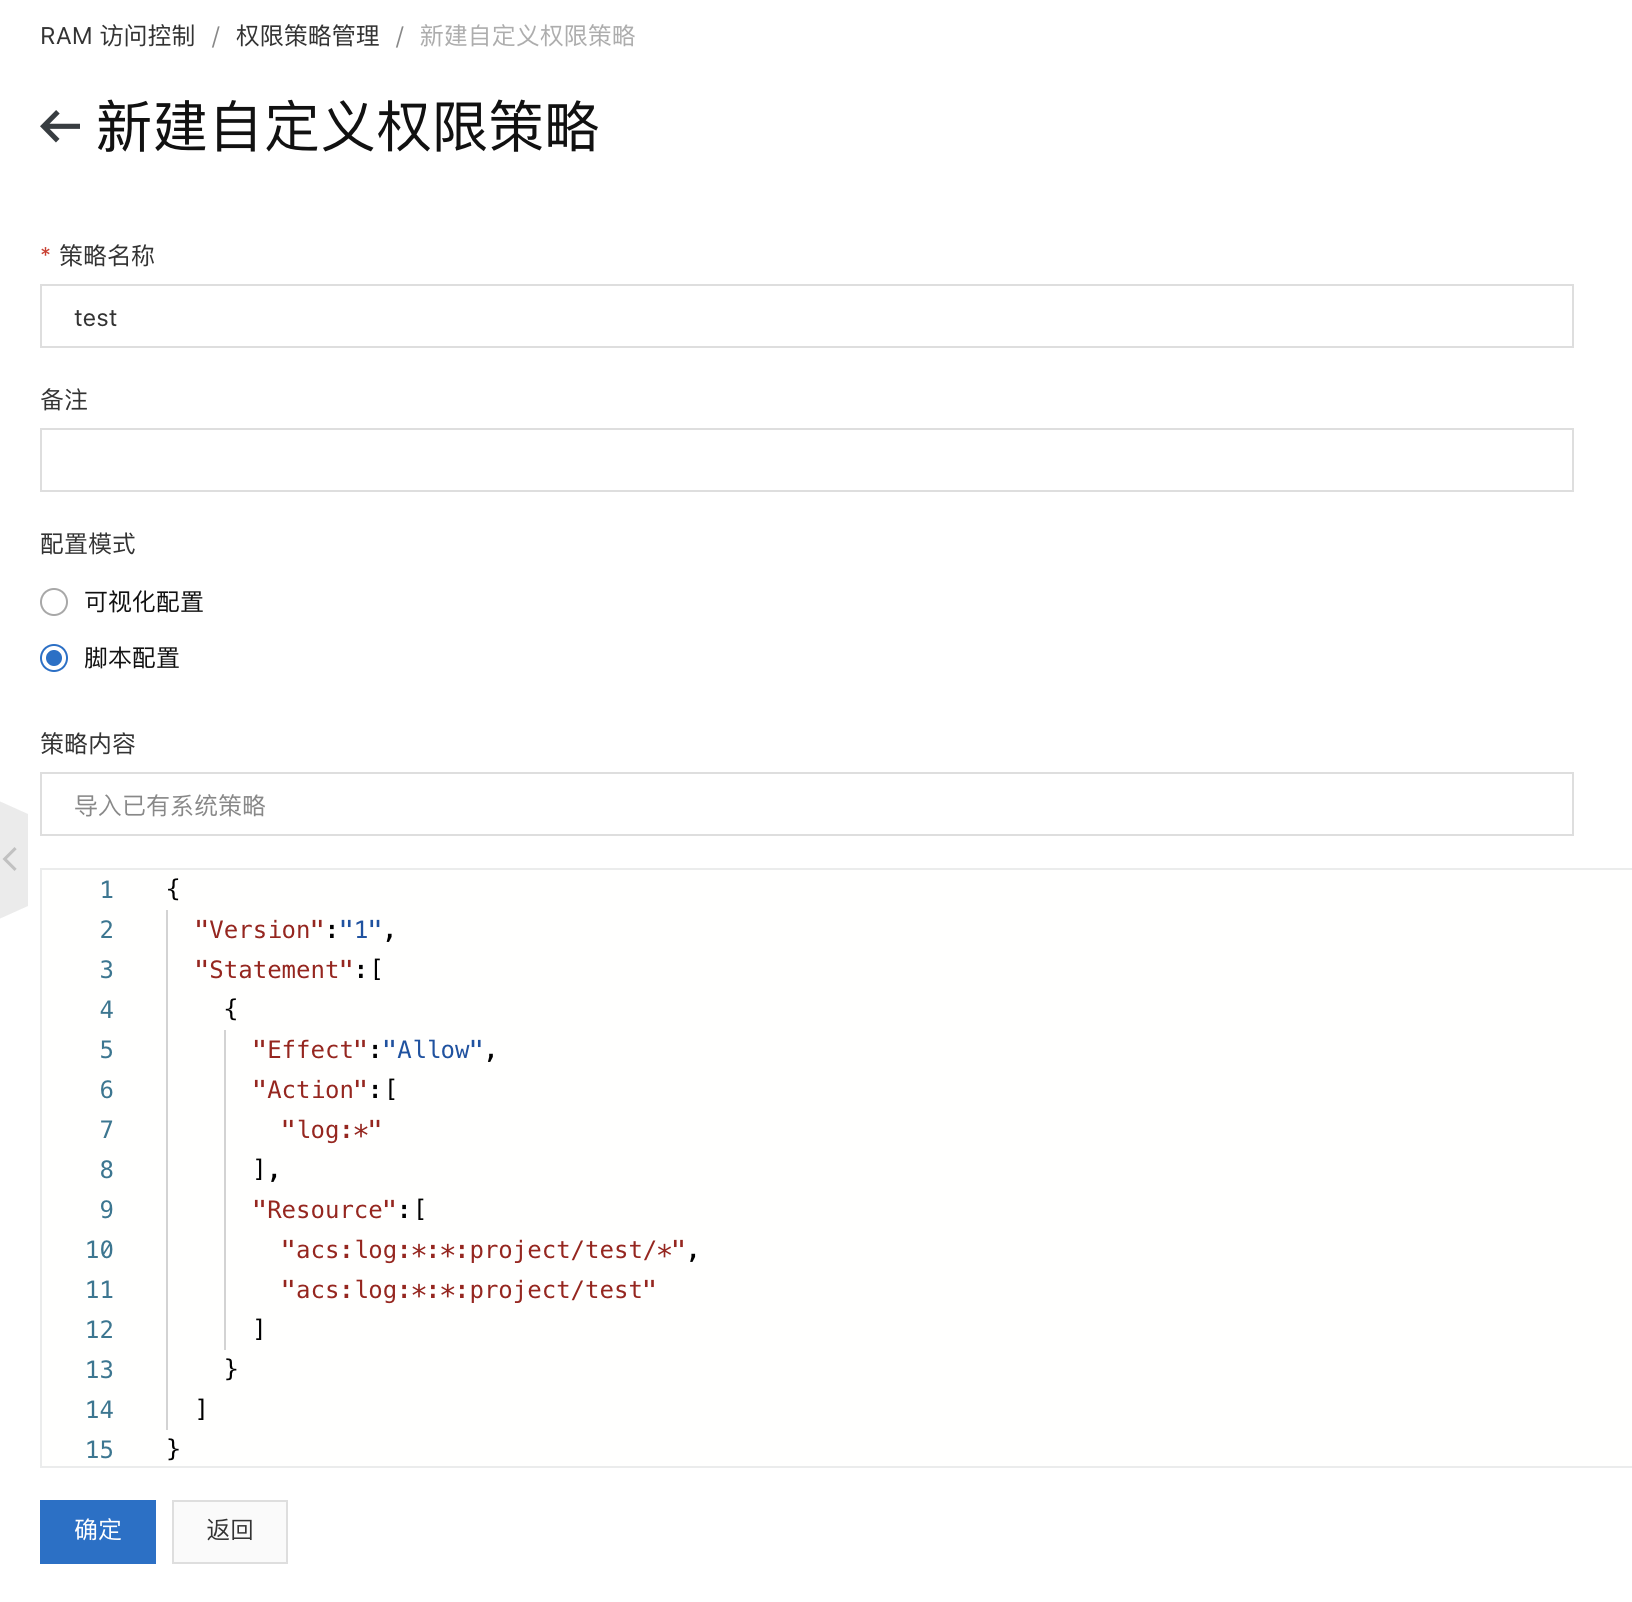This screenshot has width=1632, height=1602.
Task: Click the "Statement":[ line
Action: pos(288,970)
